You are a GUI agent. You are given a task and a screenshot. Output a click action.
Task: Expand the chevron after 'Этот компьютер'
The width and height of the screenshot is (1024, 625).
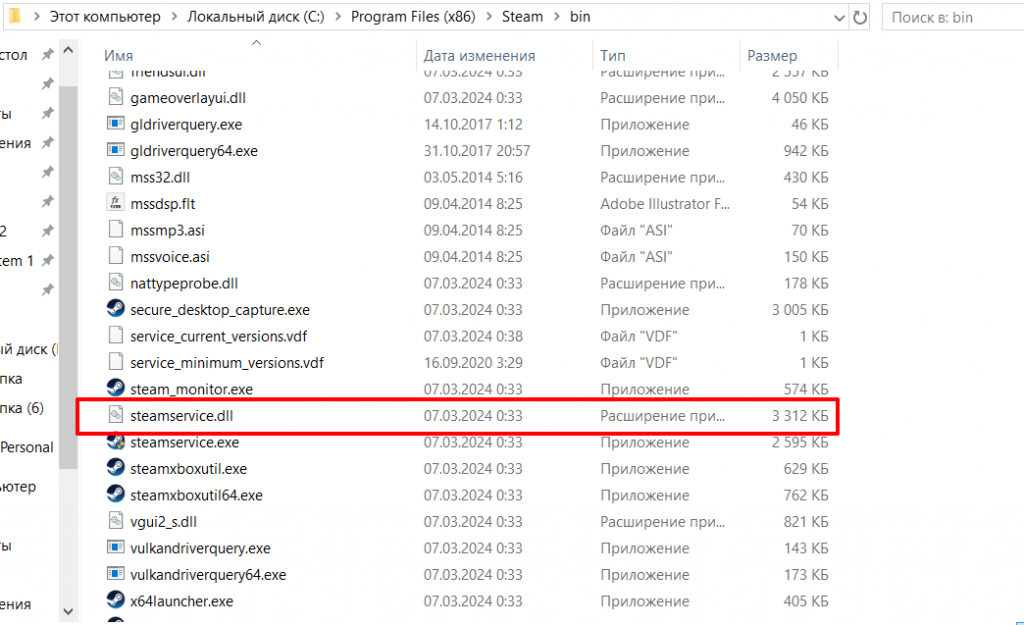tap(174, 17)
